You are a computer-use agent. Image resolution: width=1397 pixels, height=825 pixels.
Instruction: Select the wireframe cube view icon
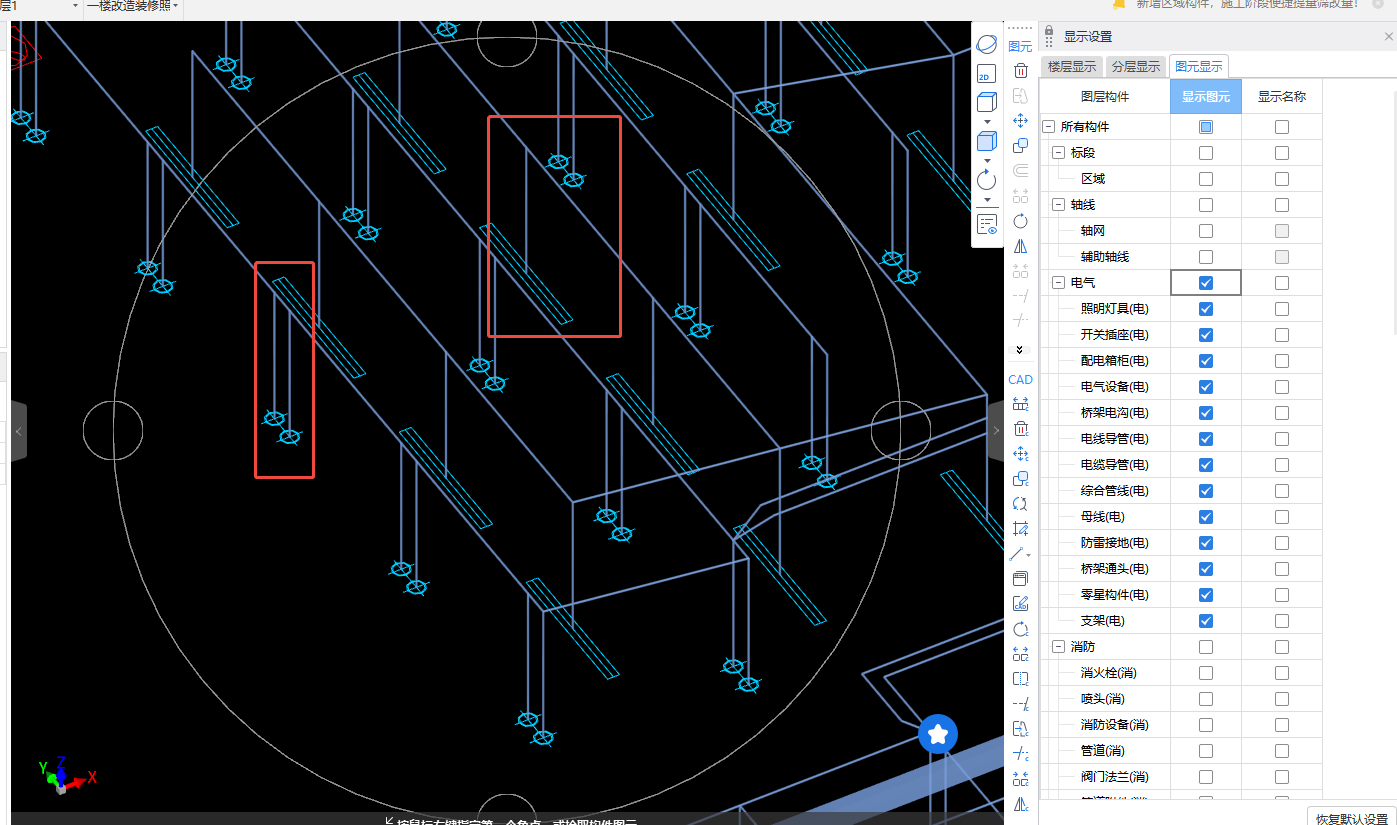click(x=986, y=102)
